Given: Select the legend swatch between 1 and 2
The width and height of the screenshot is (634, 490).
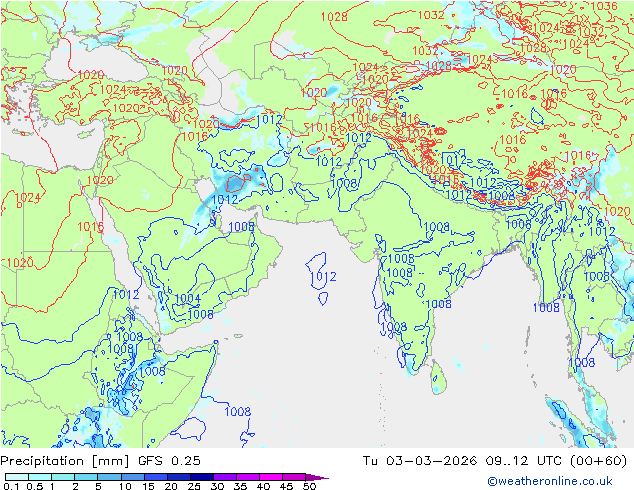Looking at the screenshot, I should [63, 477].
